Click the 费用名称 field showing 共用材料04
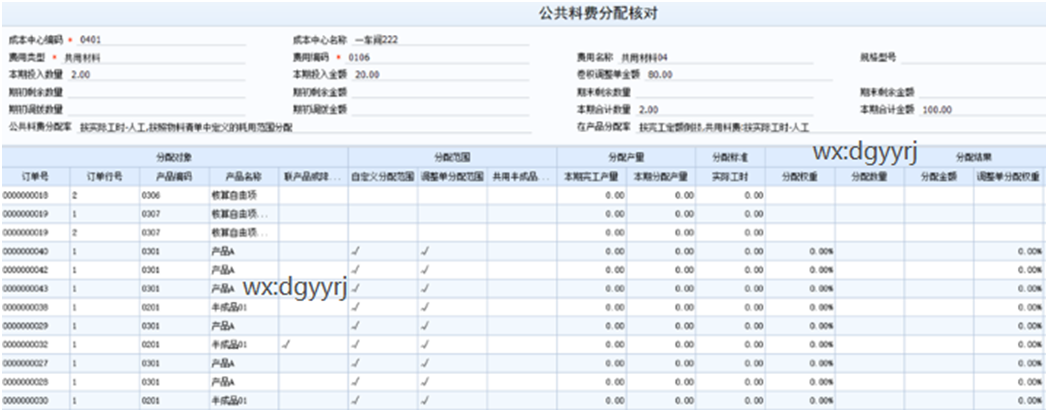The height and width of the screenshot is (412, 1048). point(716,57)
